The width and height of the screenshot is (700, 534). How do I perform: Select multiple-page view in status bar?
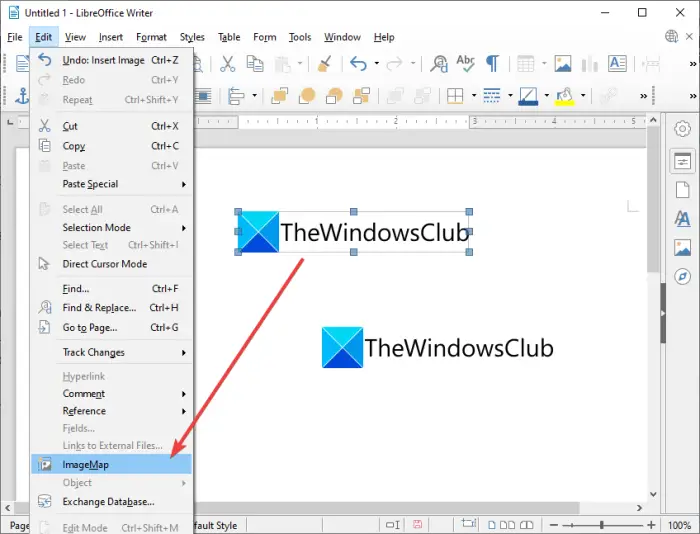(508, 525)
